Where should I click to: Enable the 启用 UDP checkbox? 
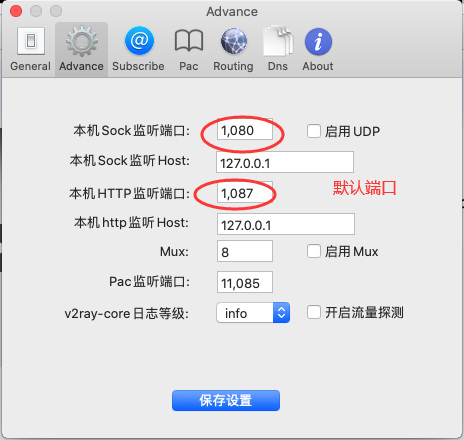point(314,131)
